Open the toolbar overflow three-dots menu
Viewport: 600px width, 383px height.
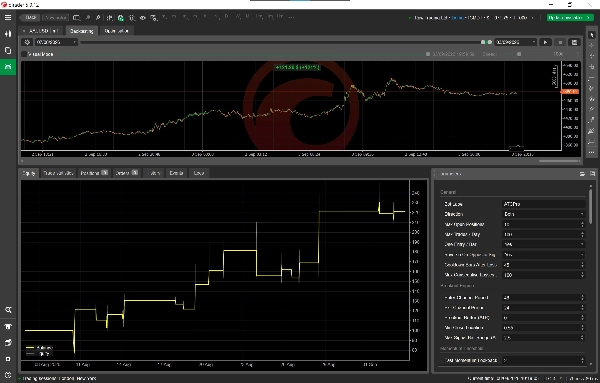[292, 17]
